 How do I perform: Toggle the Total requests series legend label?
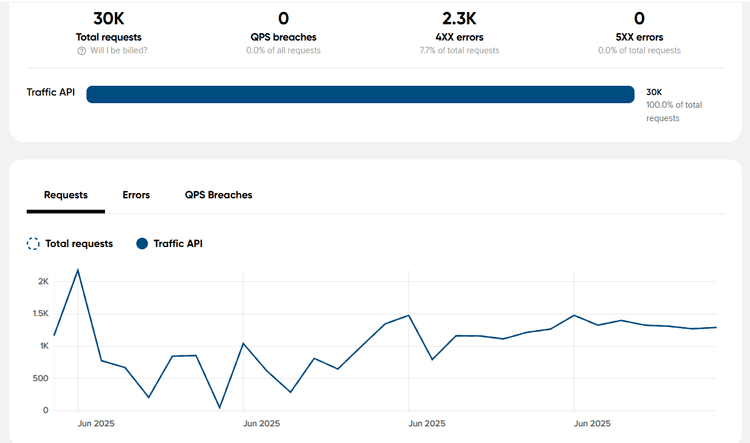point(79,243)
